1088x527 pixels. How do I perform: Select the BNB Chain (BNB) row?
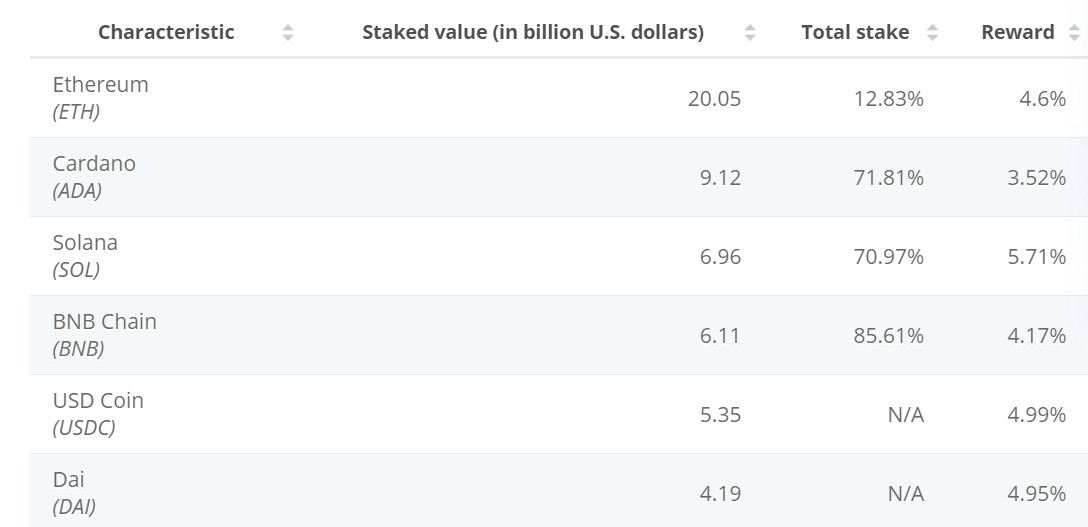(x=559, y=335)
